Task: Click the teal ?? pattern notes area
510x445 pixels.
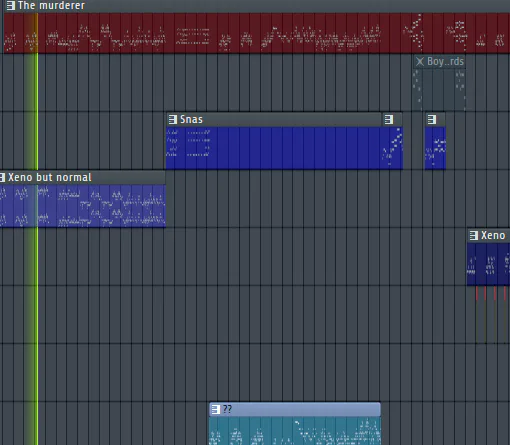Action: click(295, 430)
